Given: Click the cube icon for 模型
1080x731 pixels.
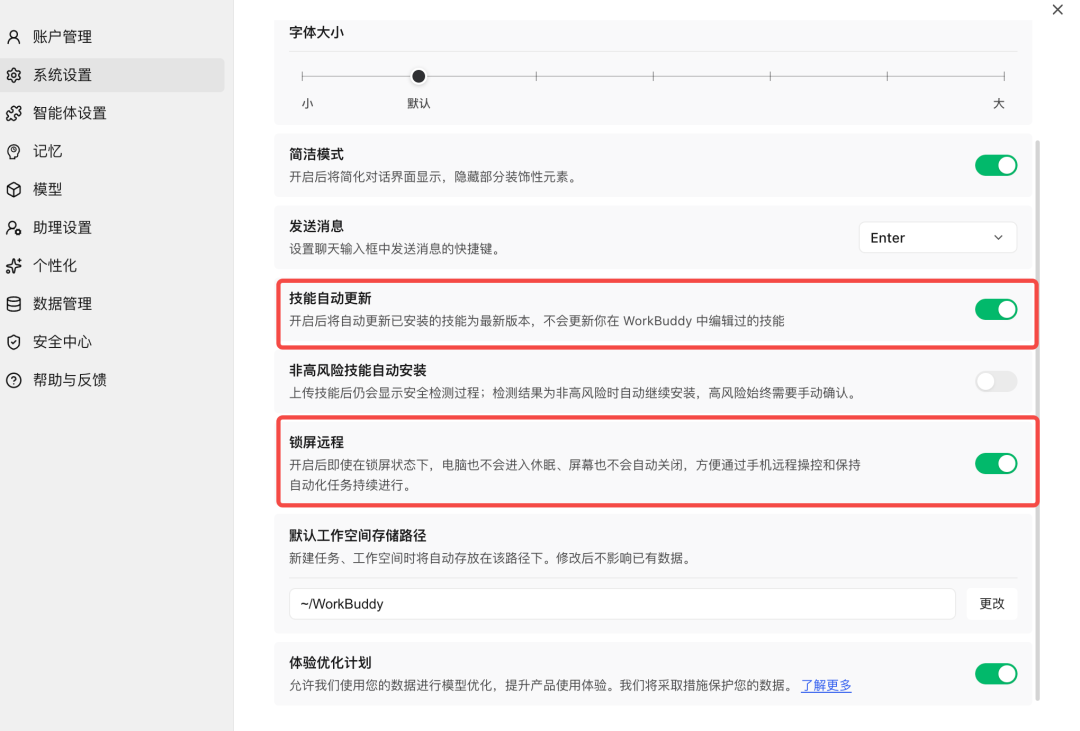Looking at the screenshot, I should 14,189.
